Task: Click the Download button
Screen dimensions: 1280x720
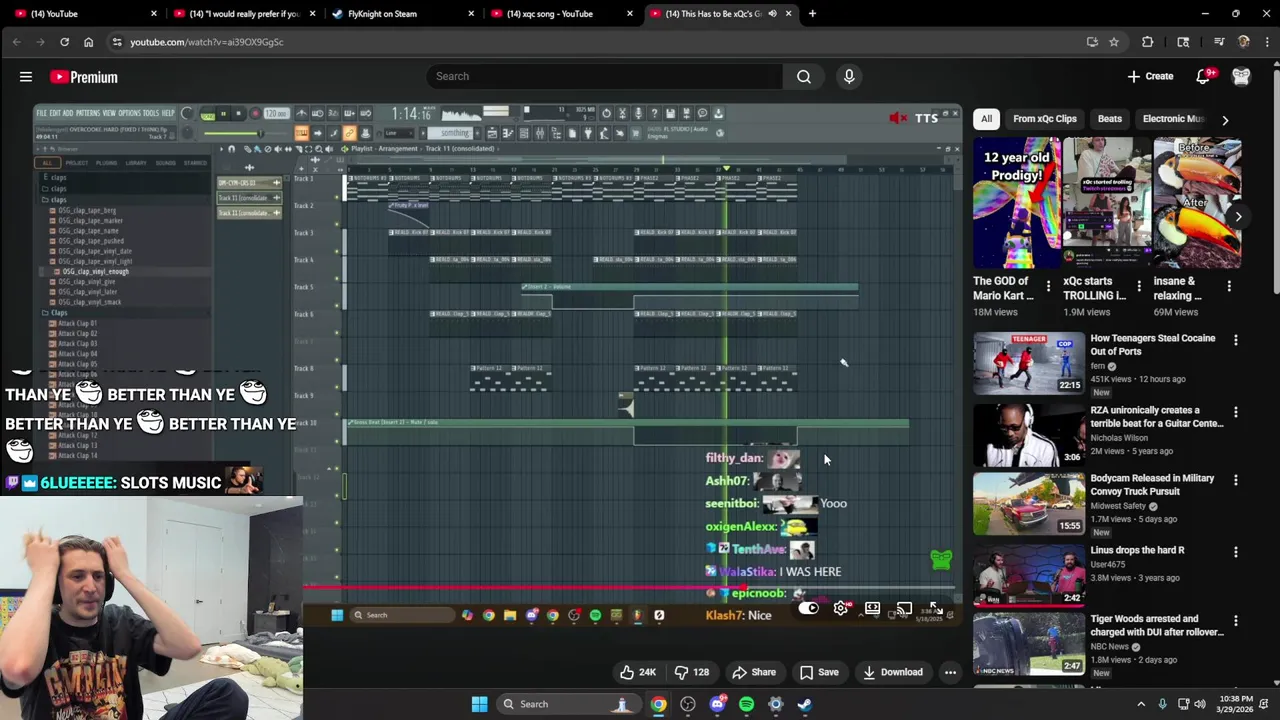Action: [893, 672]
